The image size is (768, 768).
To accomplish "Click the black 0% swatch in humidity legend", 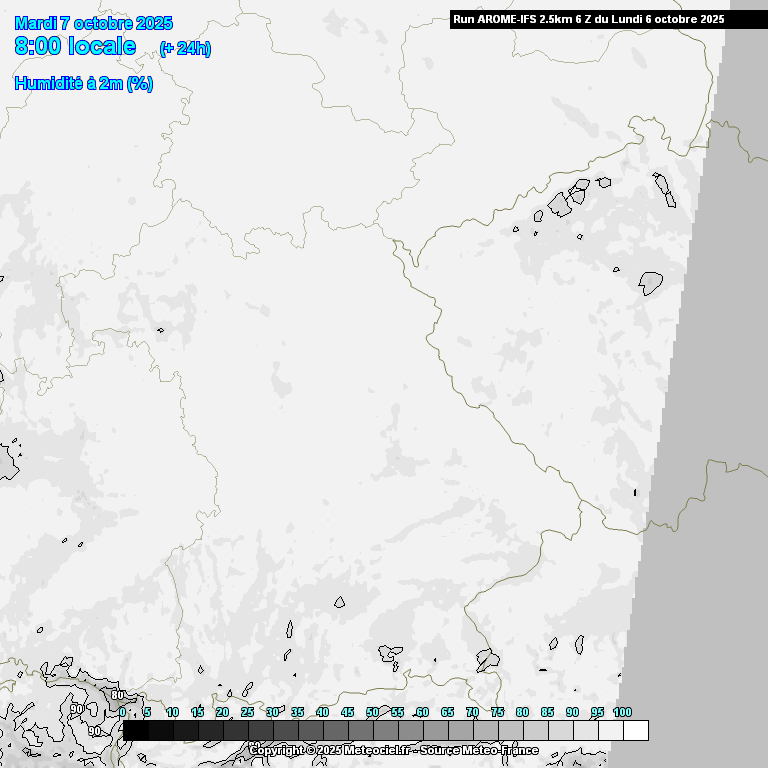I will (135, 731).
